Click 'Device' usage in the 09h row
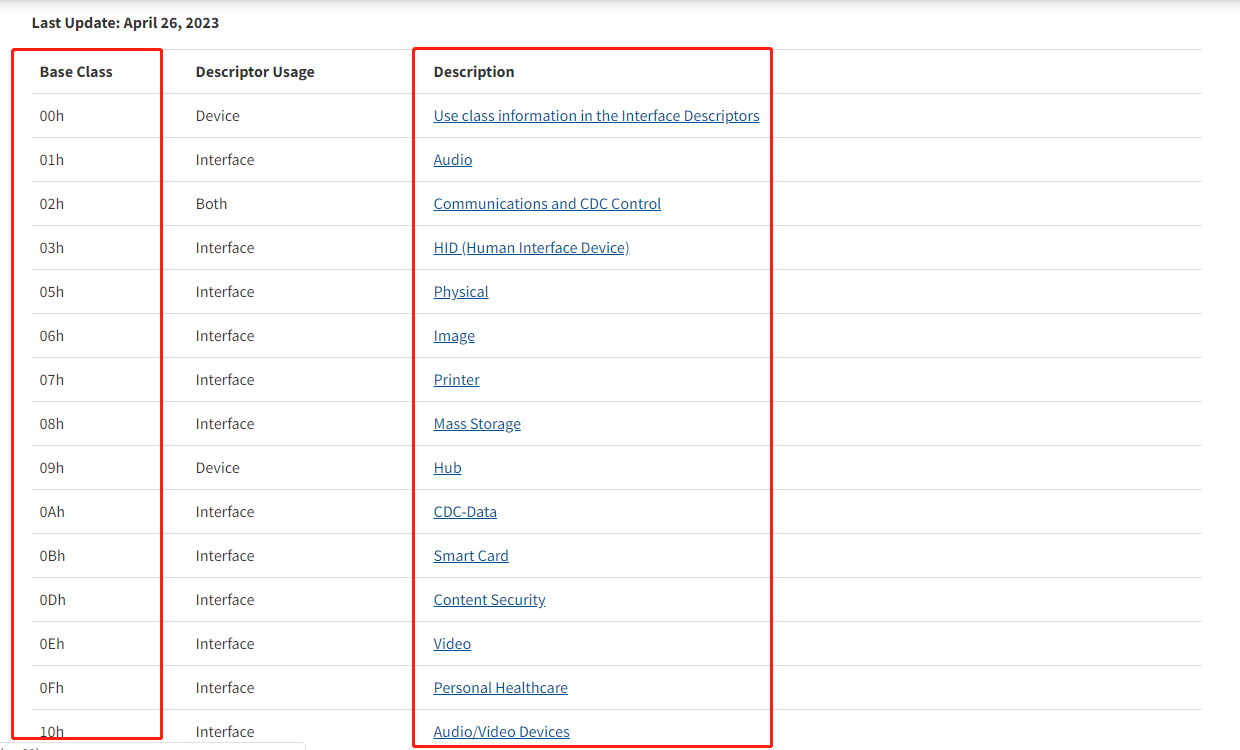This screenshot has height=750, width=1240. pos(218,468)
